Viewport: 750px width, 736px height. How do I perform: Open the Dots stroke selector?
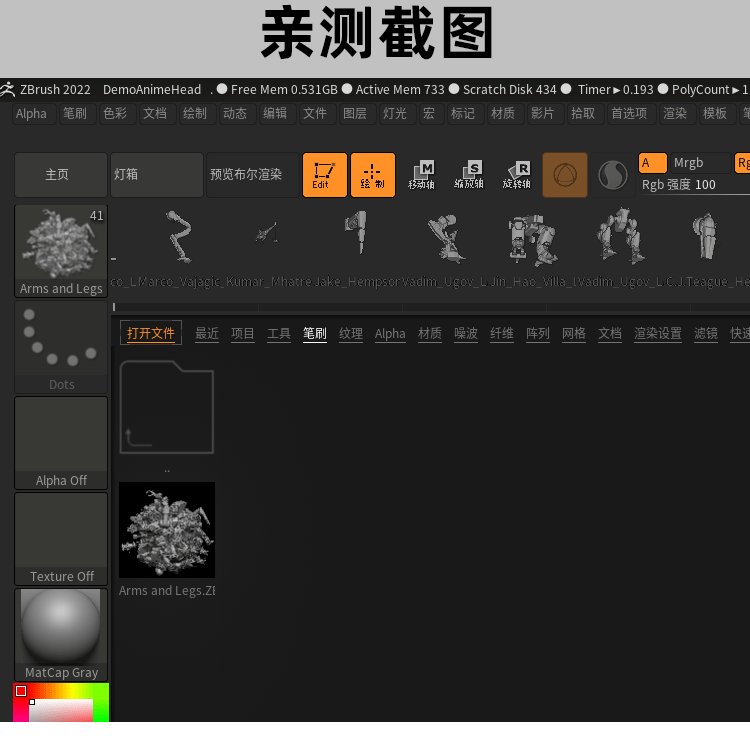pos(61,347)
